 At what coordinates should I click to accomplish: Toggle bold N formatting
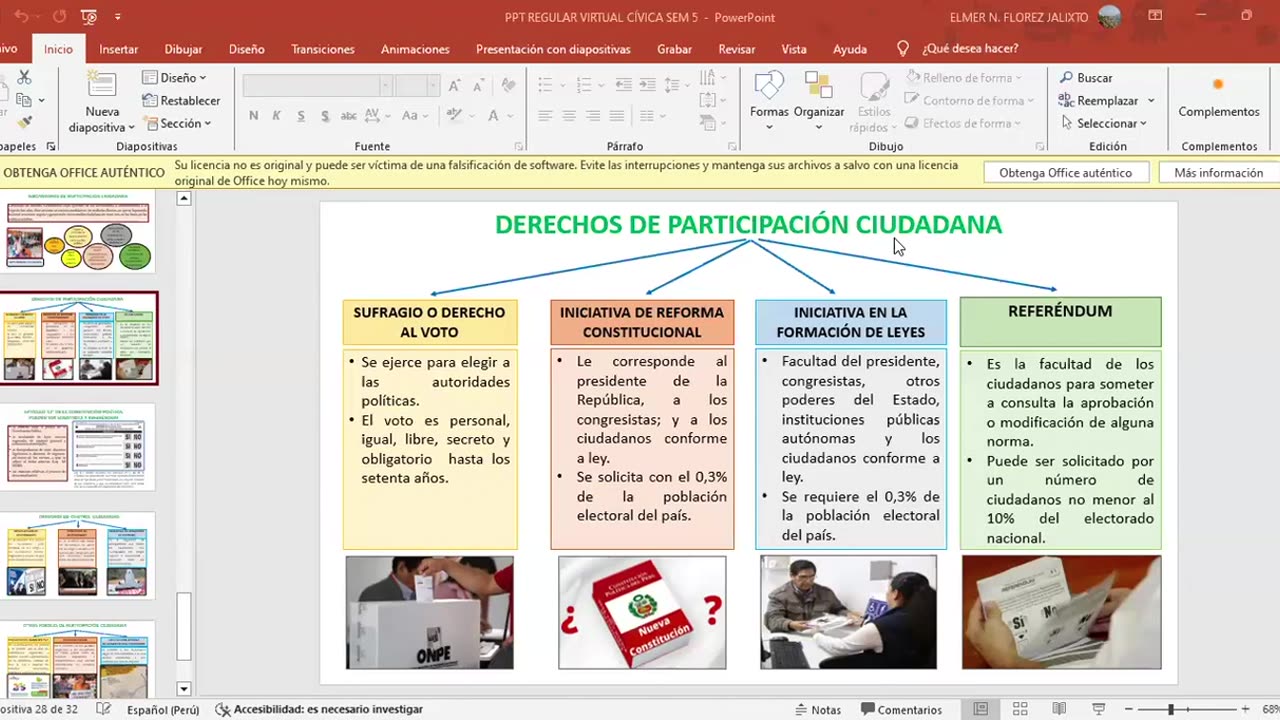pyautogui.click(x=253, y=116)
